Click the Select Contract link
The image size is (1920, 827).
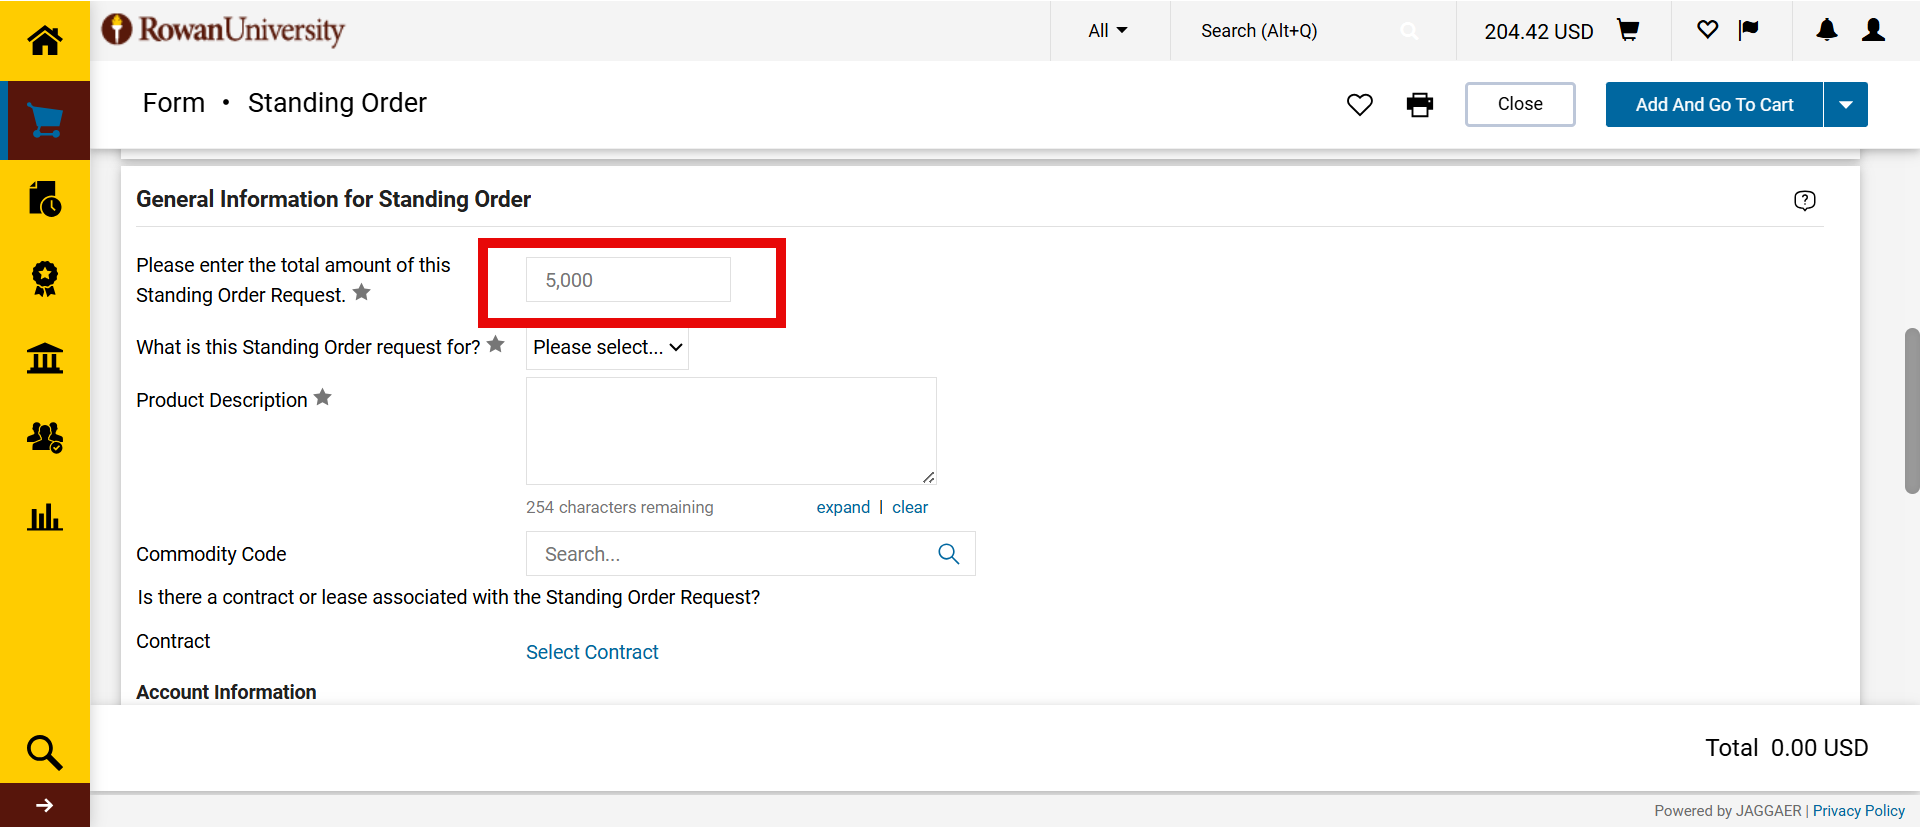coord(592,652)
